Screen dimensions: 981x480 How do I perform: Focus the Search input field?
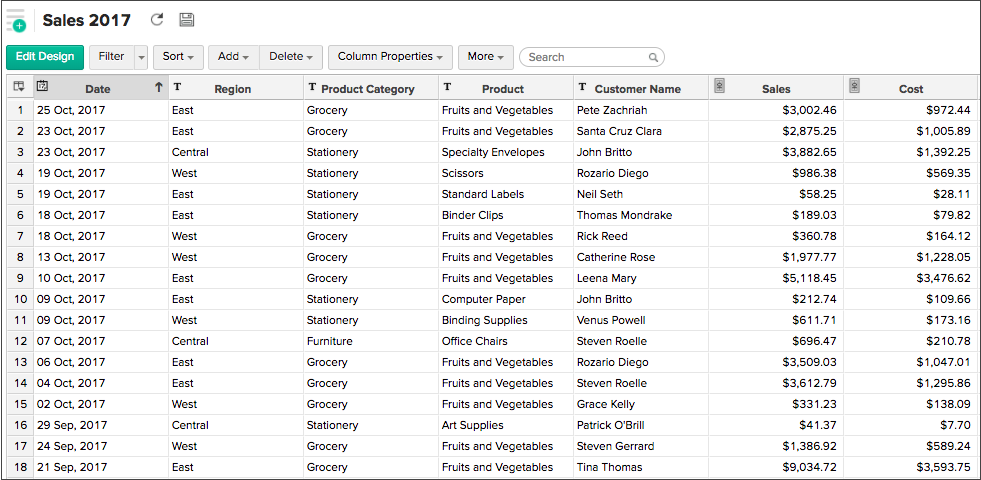click(x=585, y=58)
